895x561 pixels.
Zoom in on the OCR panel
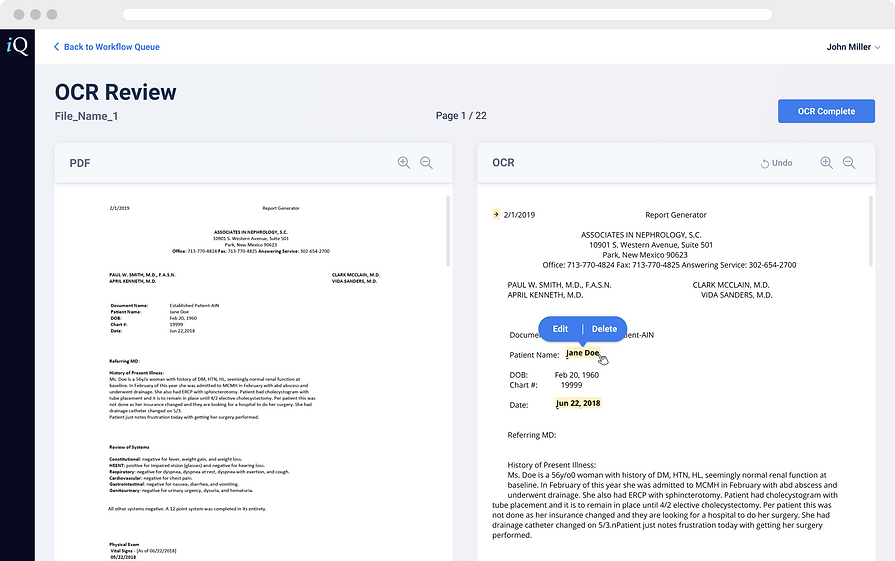point(827,163)
